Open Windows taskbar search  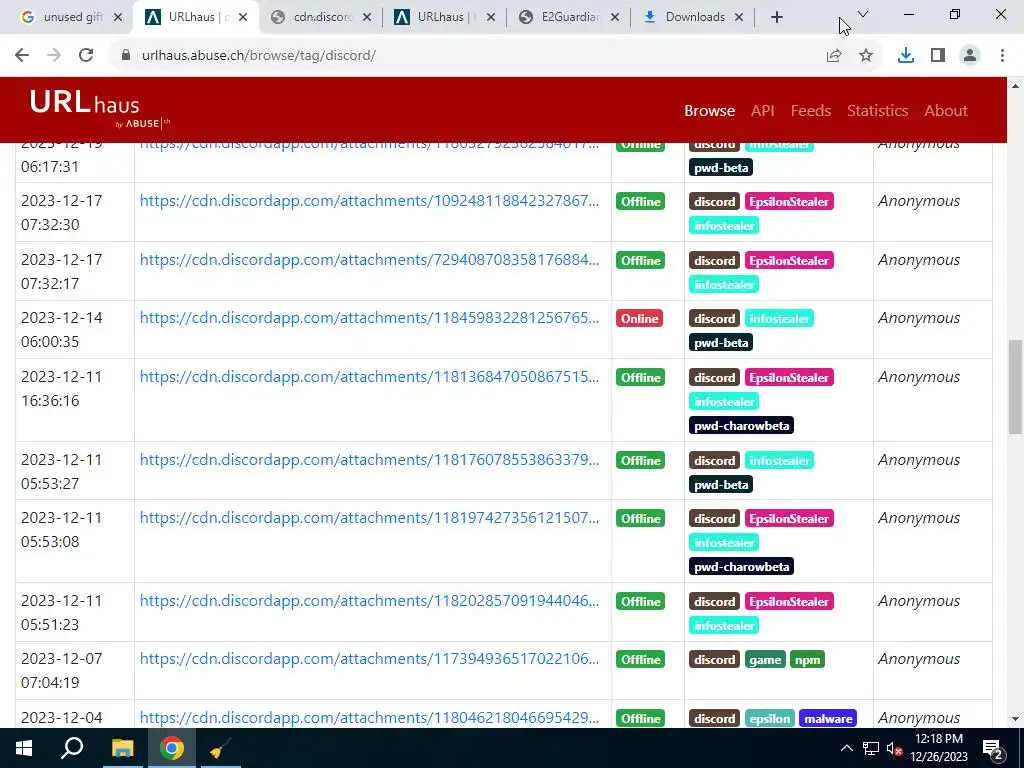click(x=72, y=748)
